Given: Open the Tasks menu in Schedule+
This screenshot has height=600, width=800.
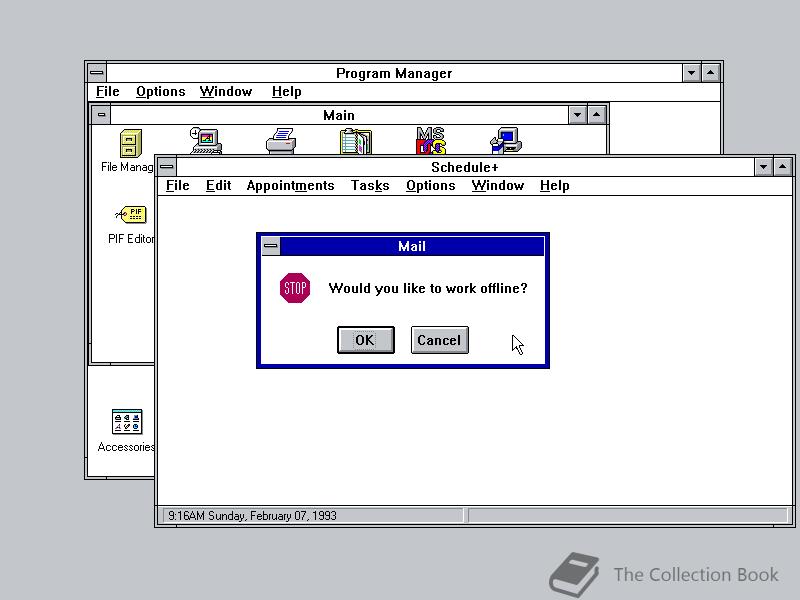Looking at the screenshot, I should [370, 185].
